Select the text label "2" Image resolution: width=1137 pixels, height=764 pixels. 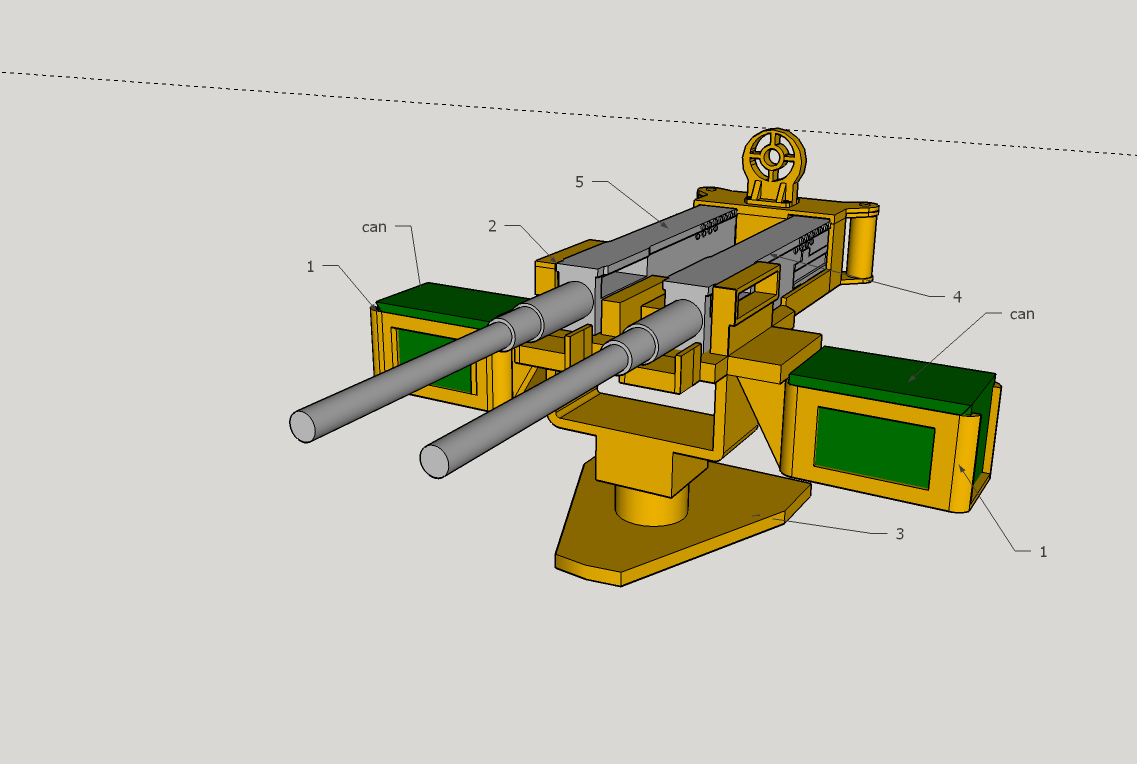tap(492, 226)
